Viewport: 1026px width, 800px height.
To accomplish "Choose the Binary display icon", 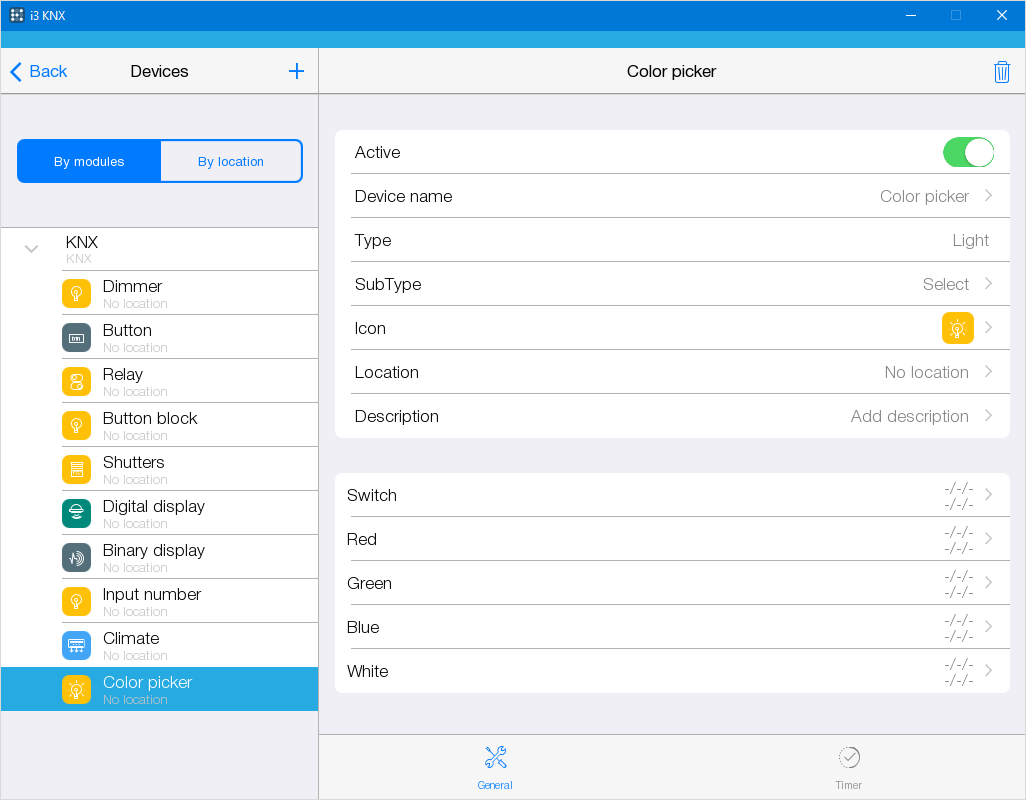I will coord(77,557).
